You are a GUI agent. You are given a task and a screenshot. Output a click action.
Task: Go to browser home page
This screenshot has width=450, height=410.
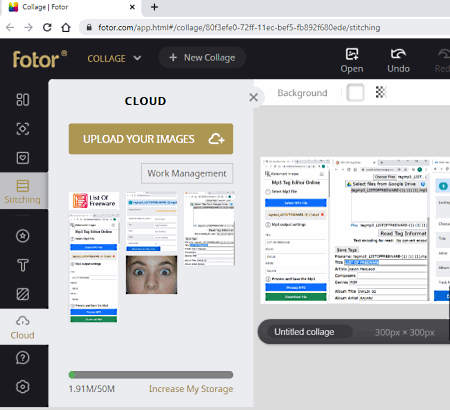coord(66,27)
